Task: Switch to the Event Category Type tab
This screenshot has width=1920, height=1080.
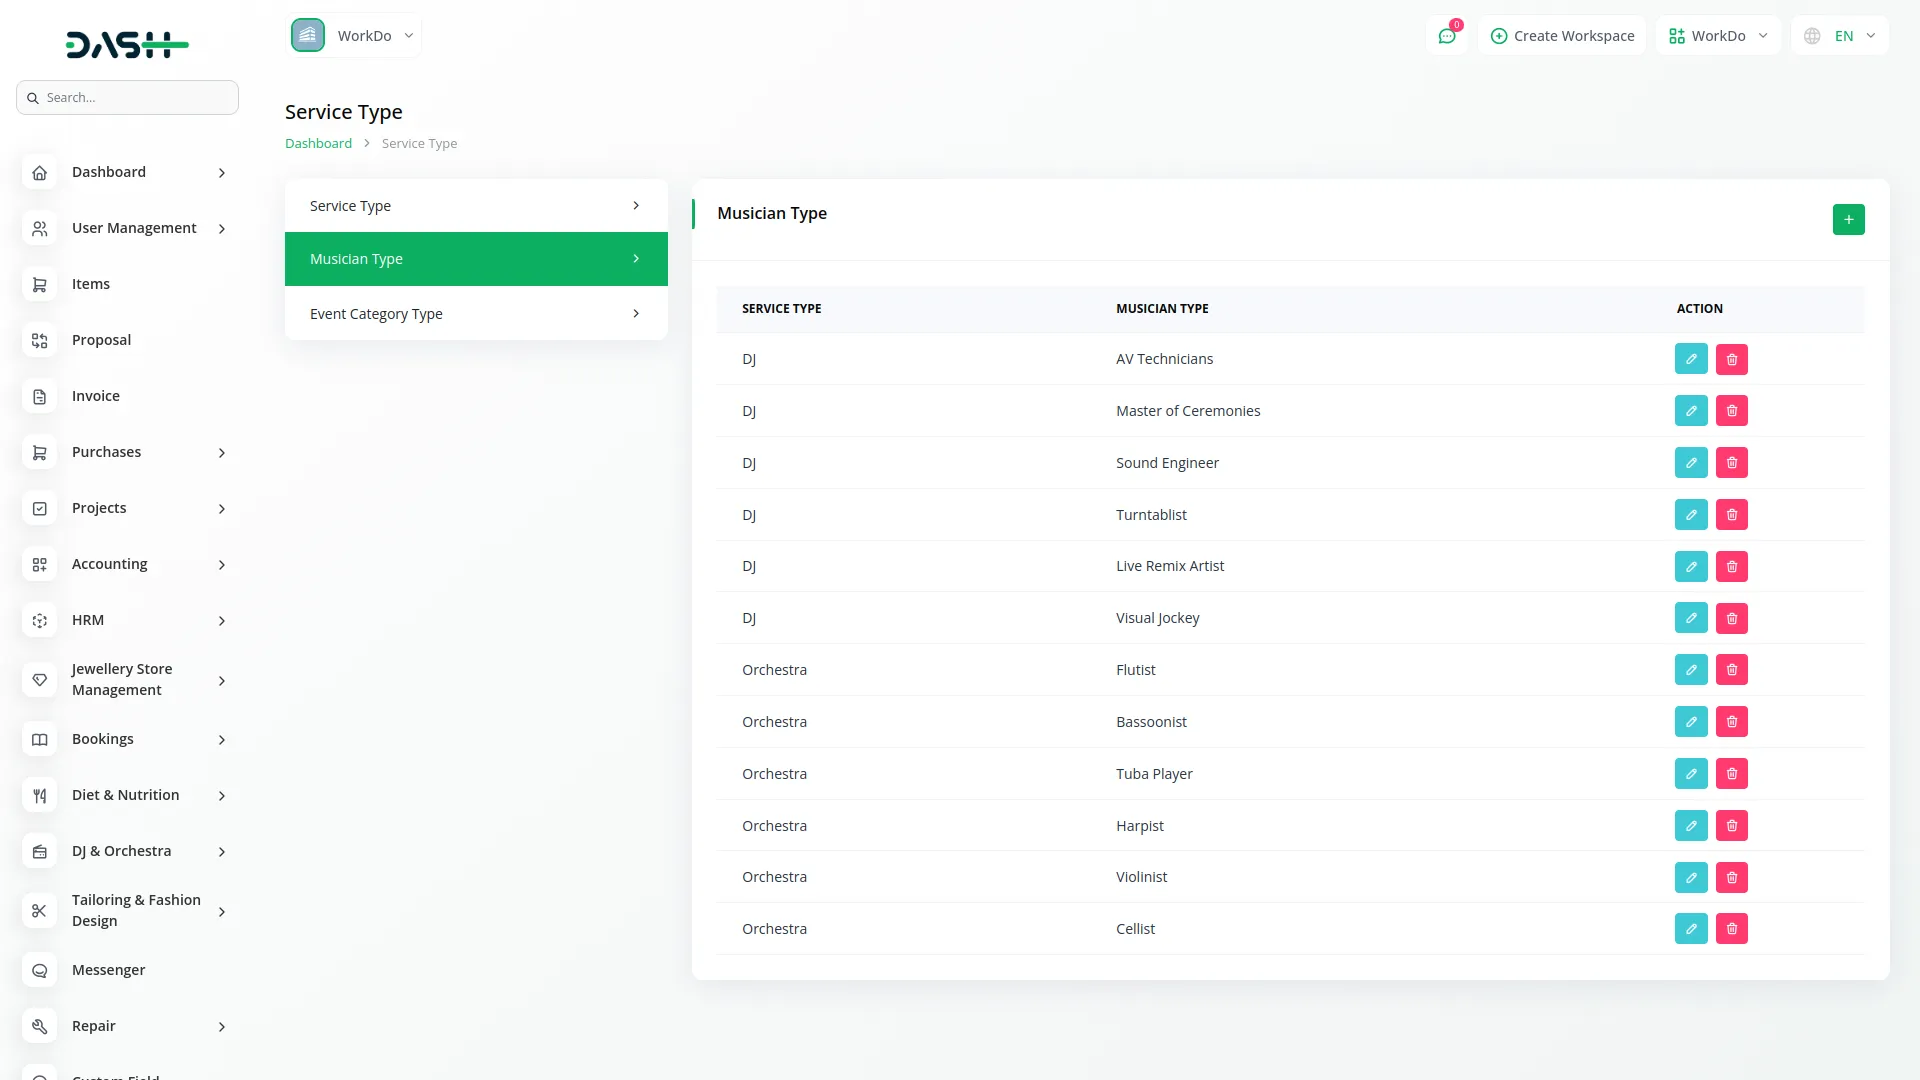Action: tap(476, 314)
